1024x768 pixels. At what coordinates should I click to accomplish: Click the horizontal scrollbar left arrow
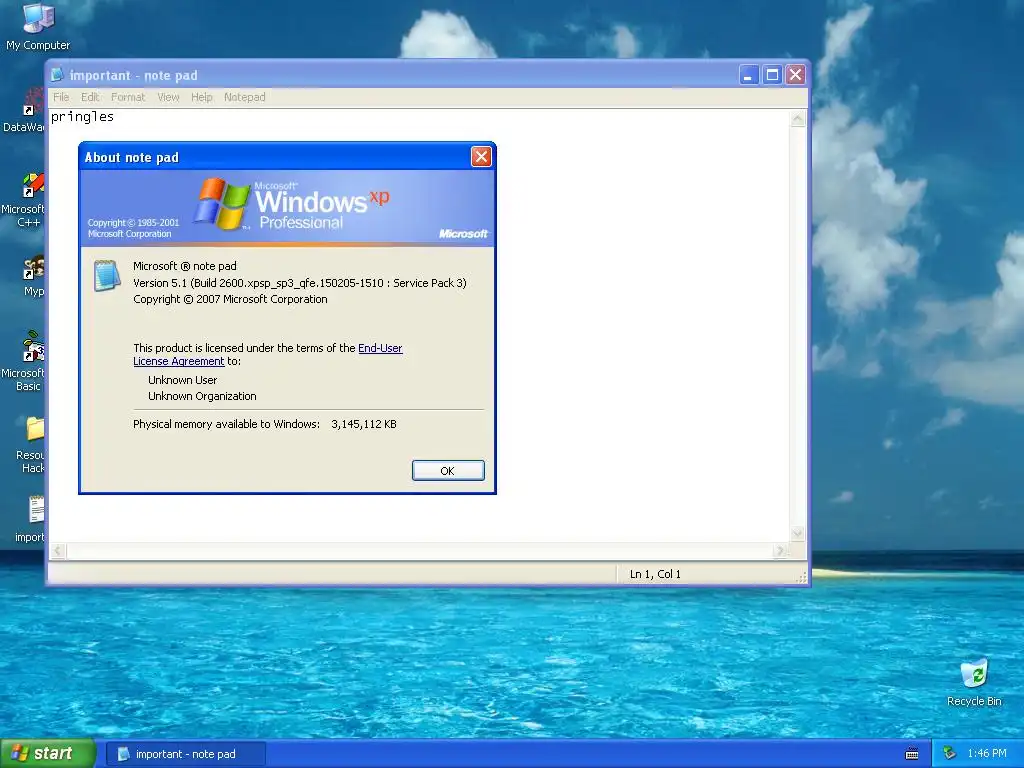(x=58, y=551)
